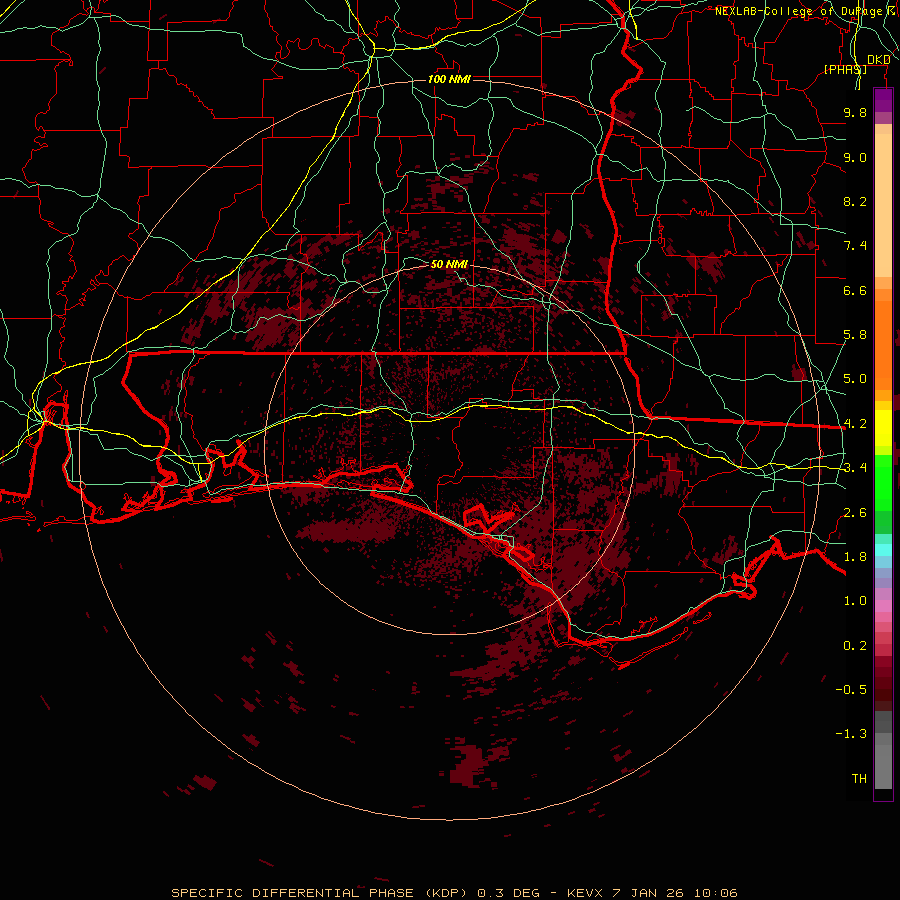Image resolution: width=900 pixels, height=900 pixels.
Task: Click the 8.2 value on the color scale
Action: pyautogui.click(x=855, y=201)
